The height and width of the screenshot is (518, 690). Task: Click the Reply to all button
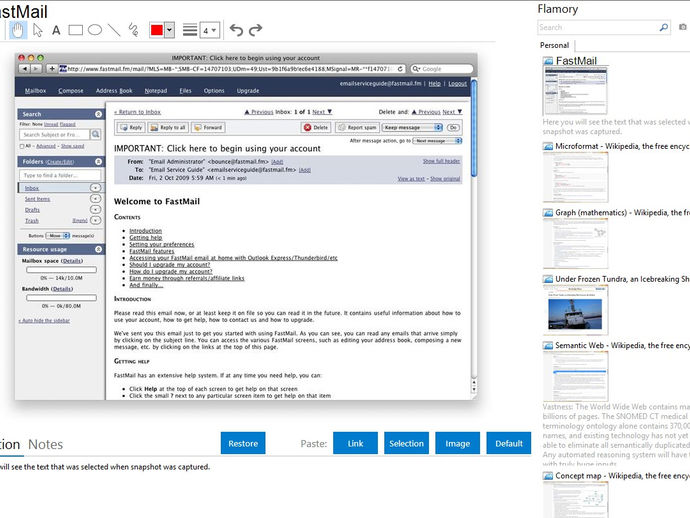pos(168,127)
